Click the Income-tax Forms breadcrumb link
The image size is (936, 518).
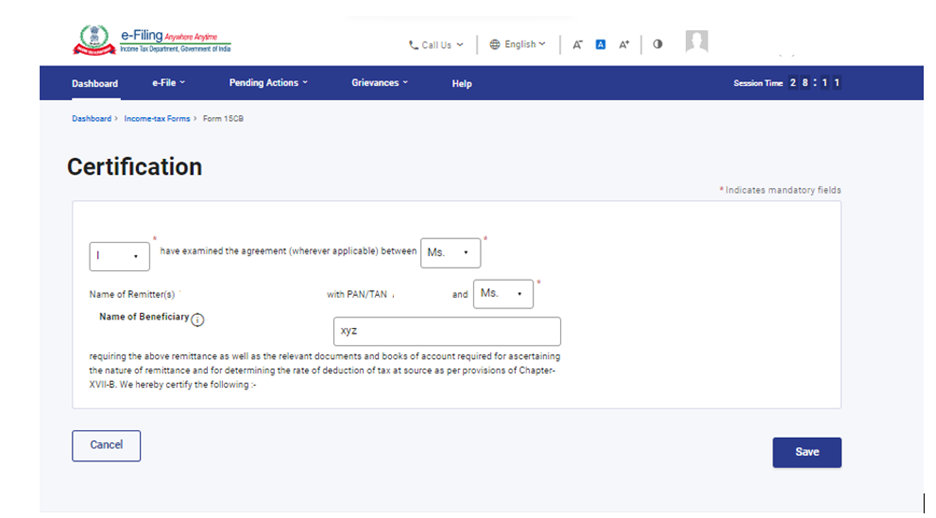(x=157, y=119)
